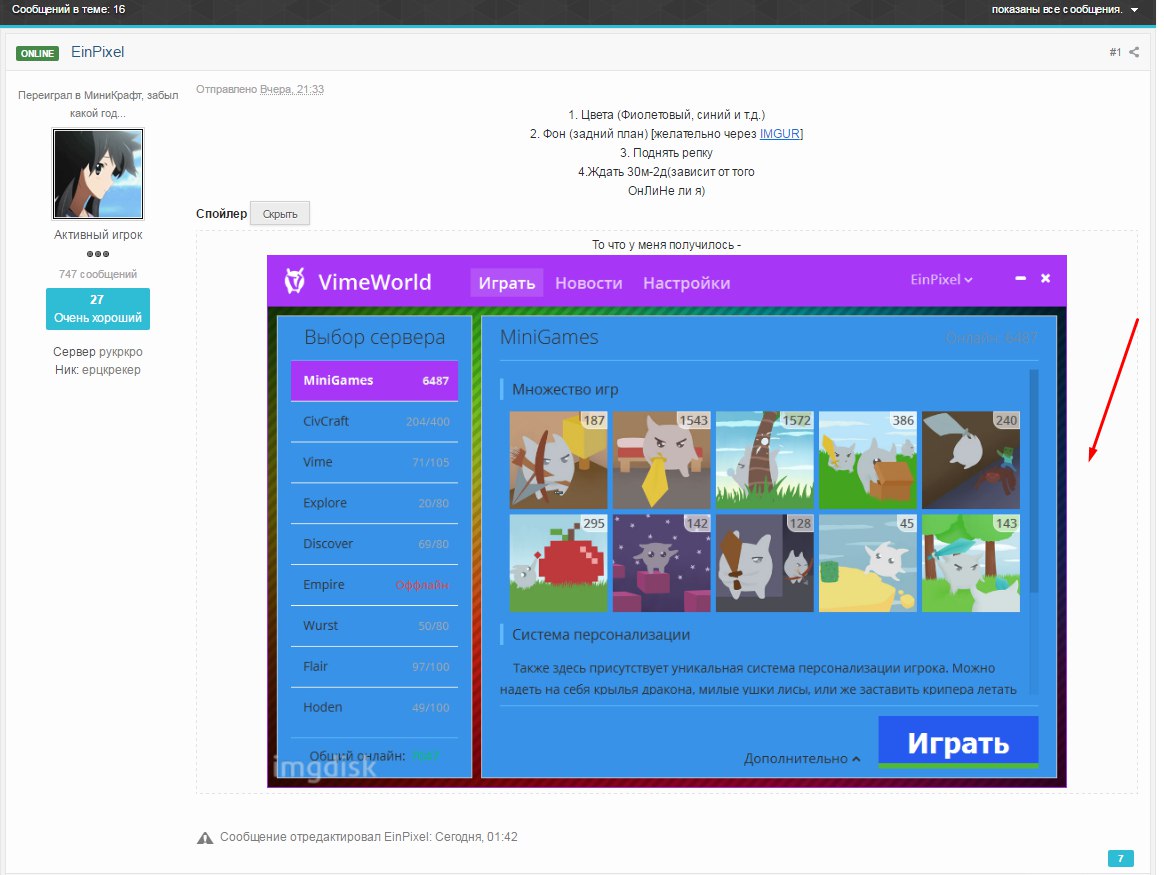Click the Система персонализации heading

click(x=601, y=635)
